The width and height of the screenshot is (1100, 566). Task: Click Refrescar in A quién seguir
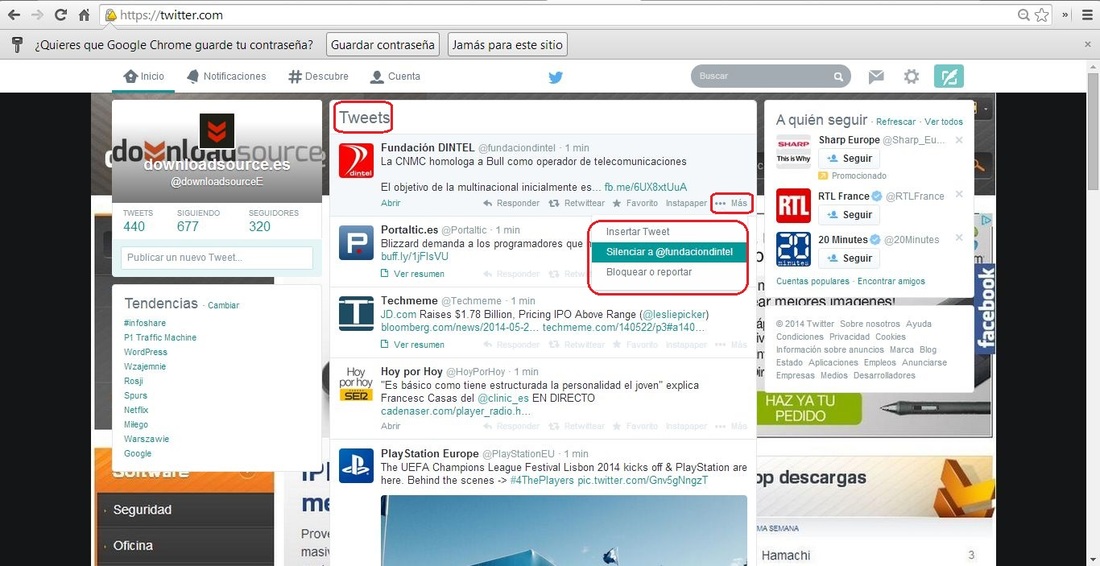(x=896, y=122)
